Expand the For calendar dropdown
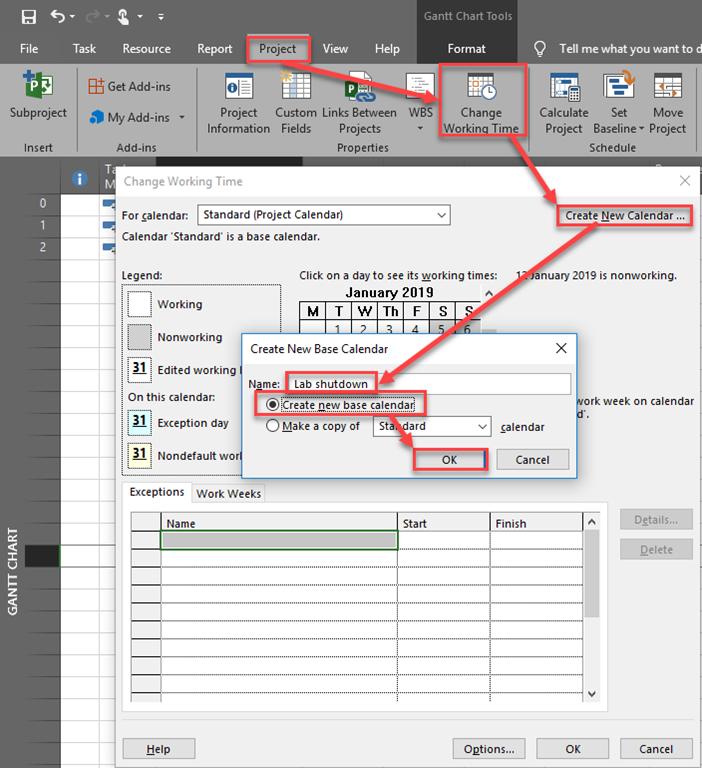Image resolution: width=702 pixels, height=768 pixels. (x=441, y=215)
